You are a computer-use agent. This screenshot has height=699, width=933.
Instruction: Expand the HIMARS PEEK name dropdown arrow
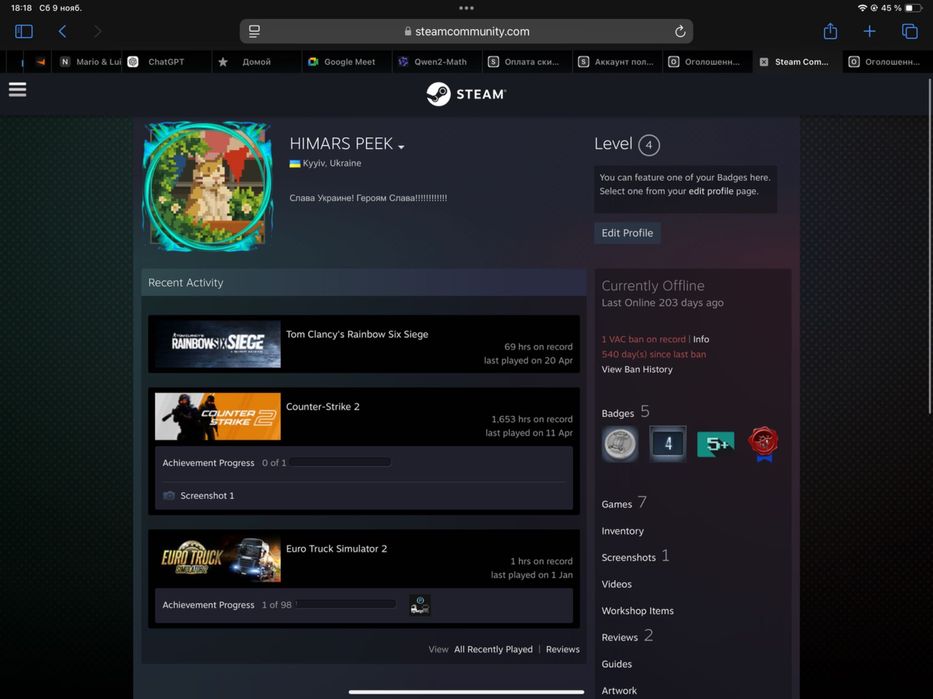[402, 146]
